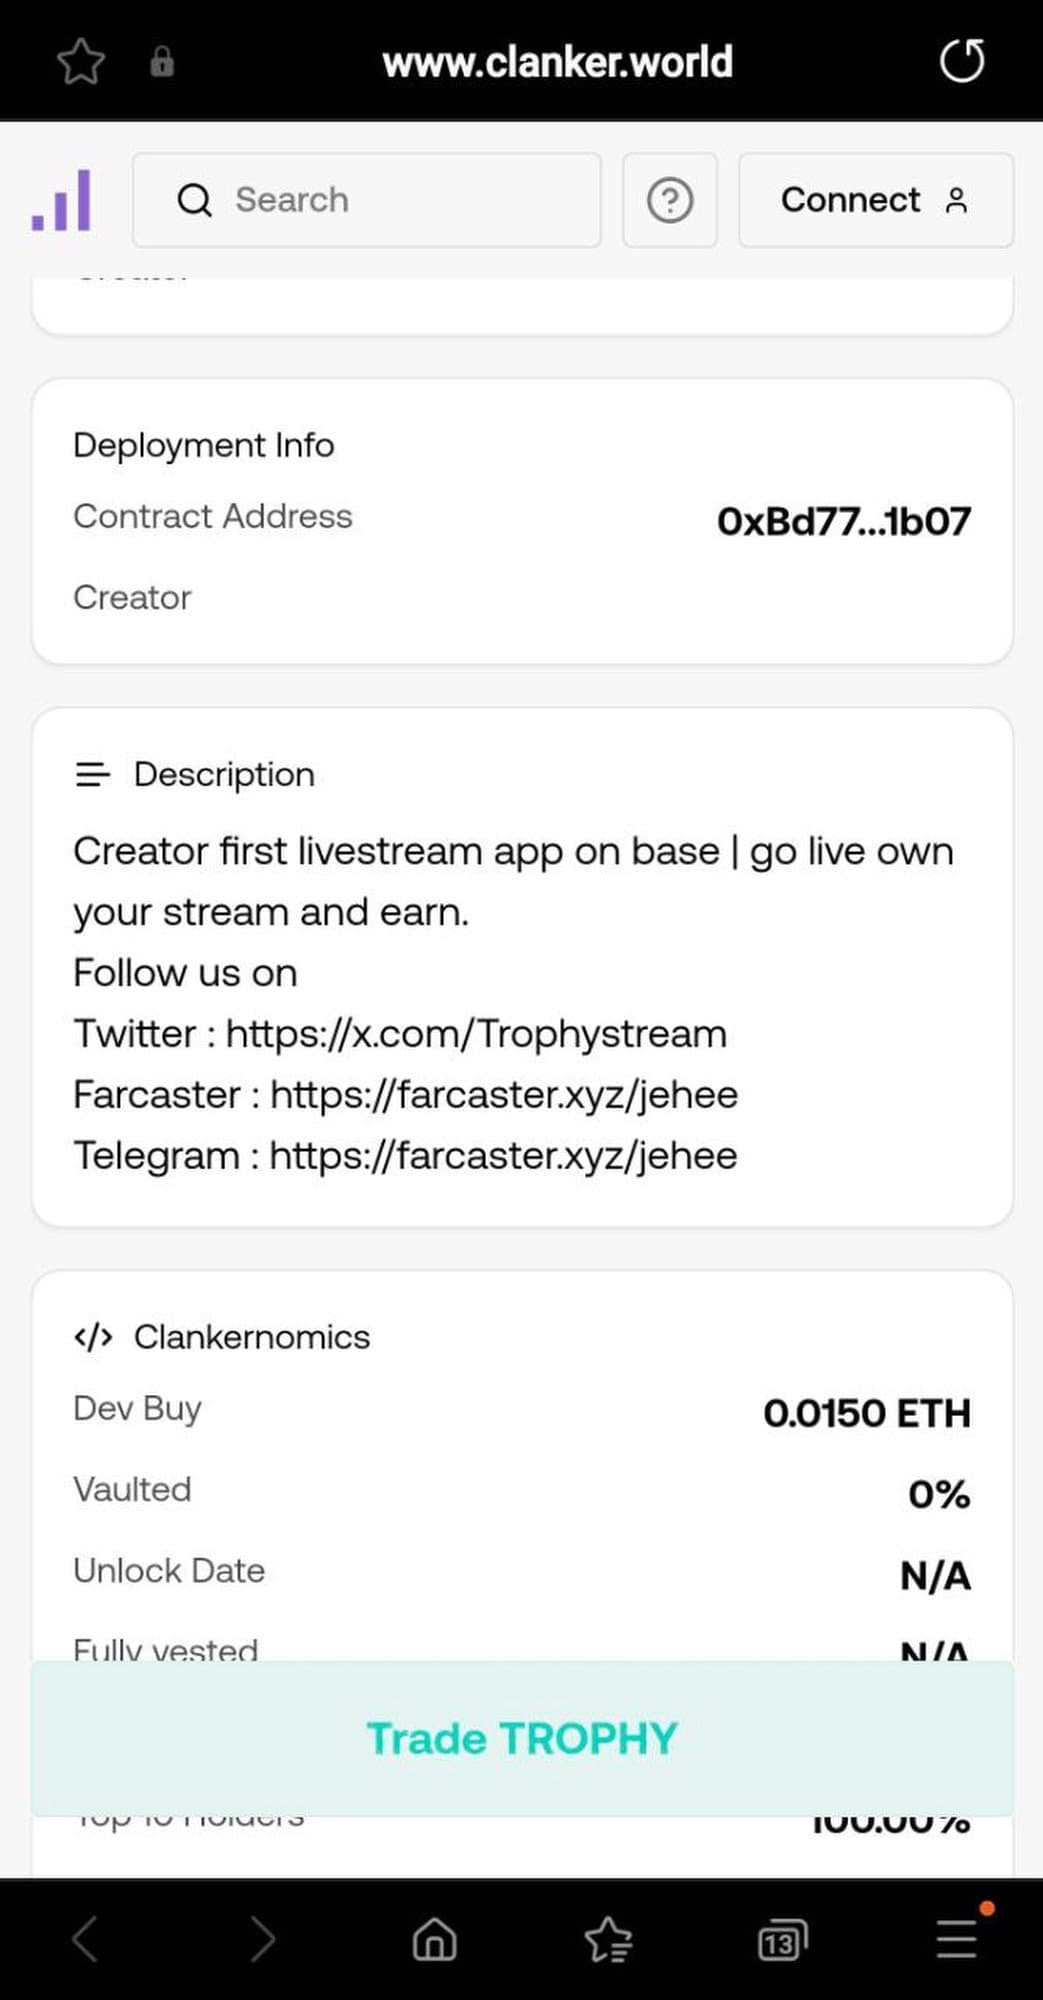The image size is (1043, 2000).
Task: Copy contract address 0xBd77...1b07
Action: click(x=843, y=521)
